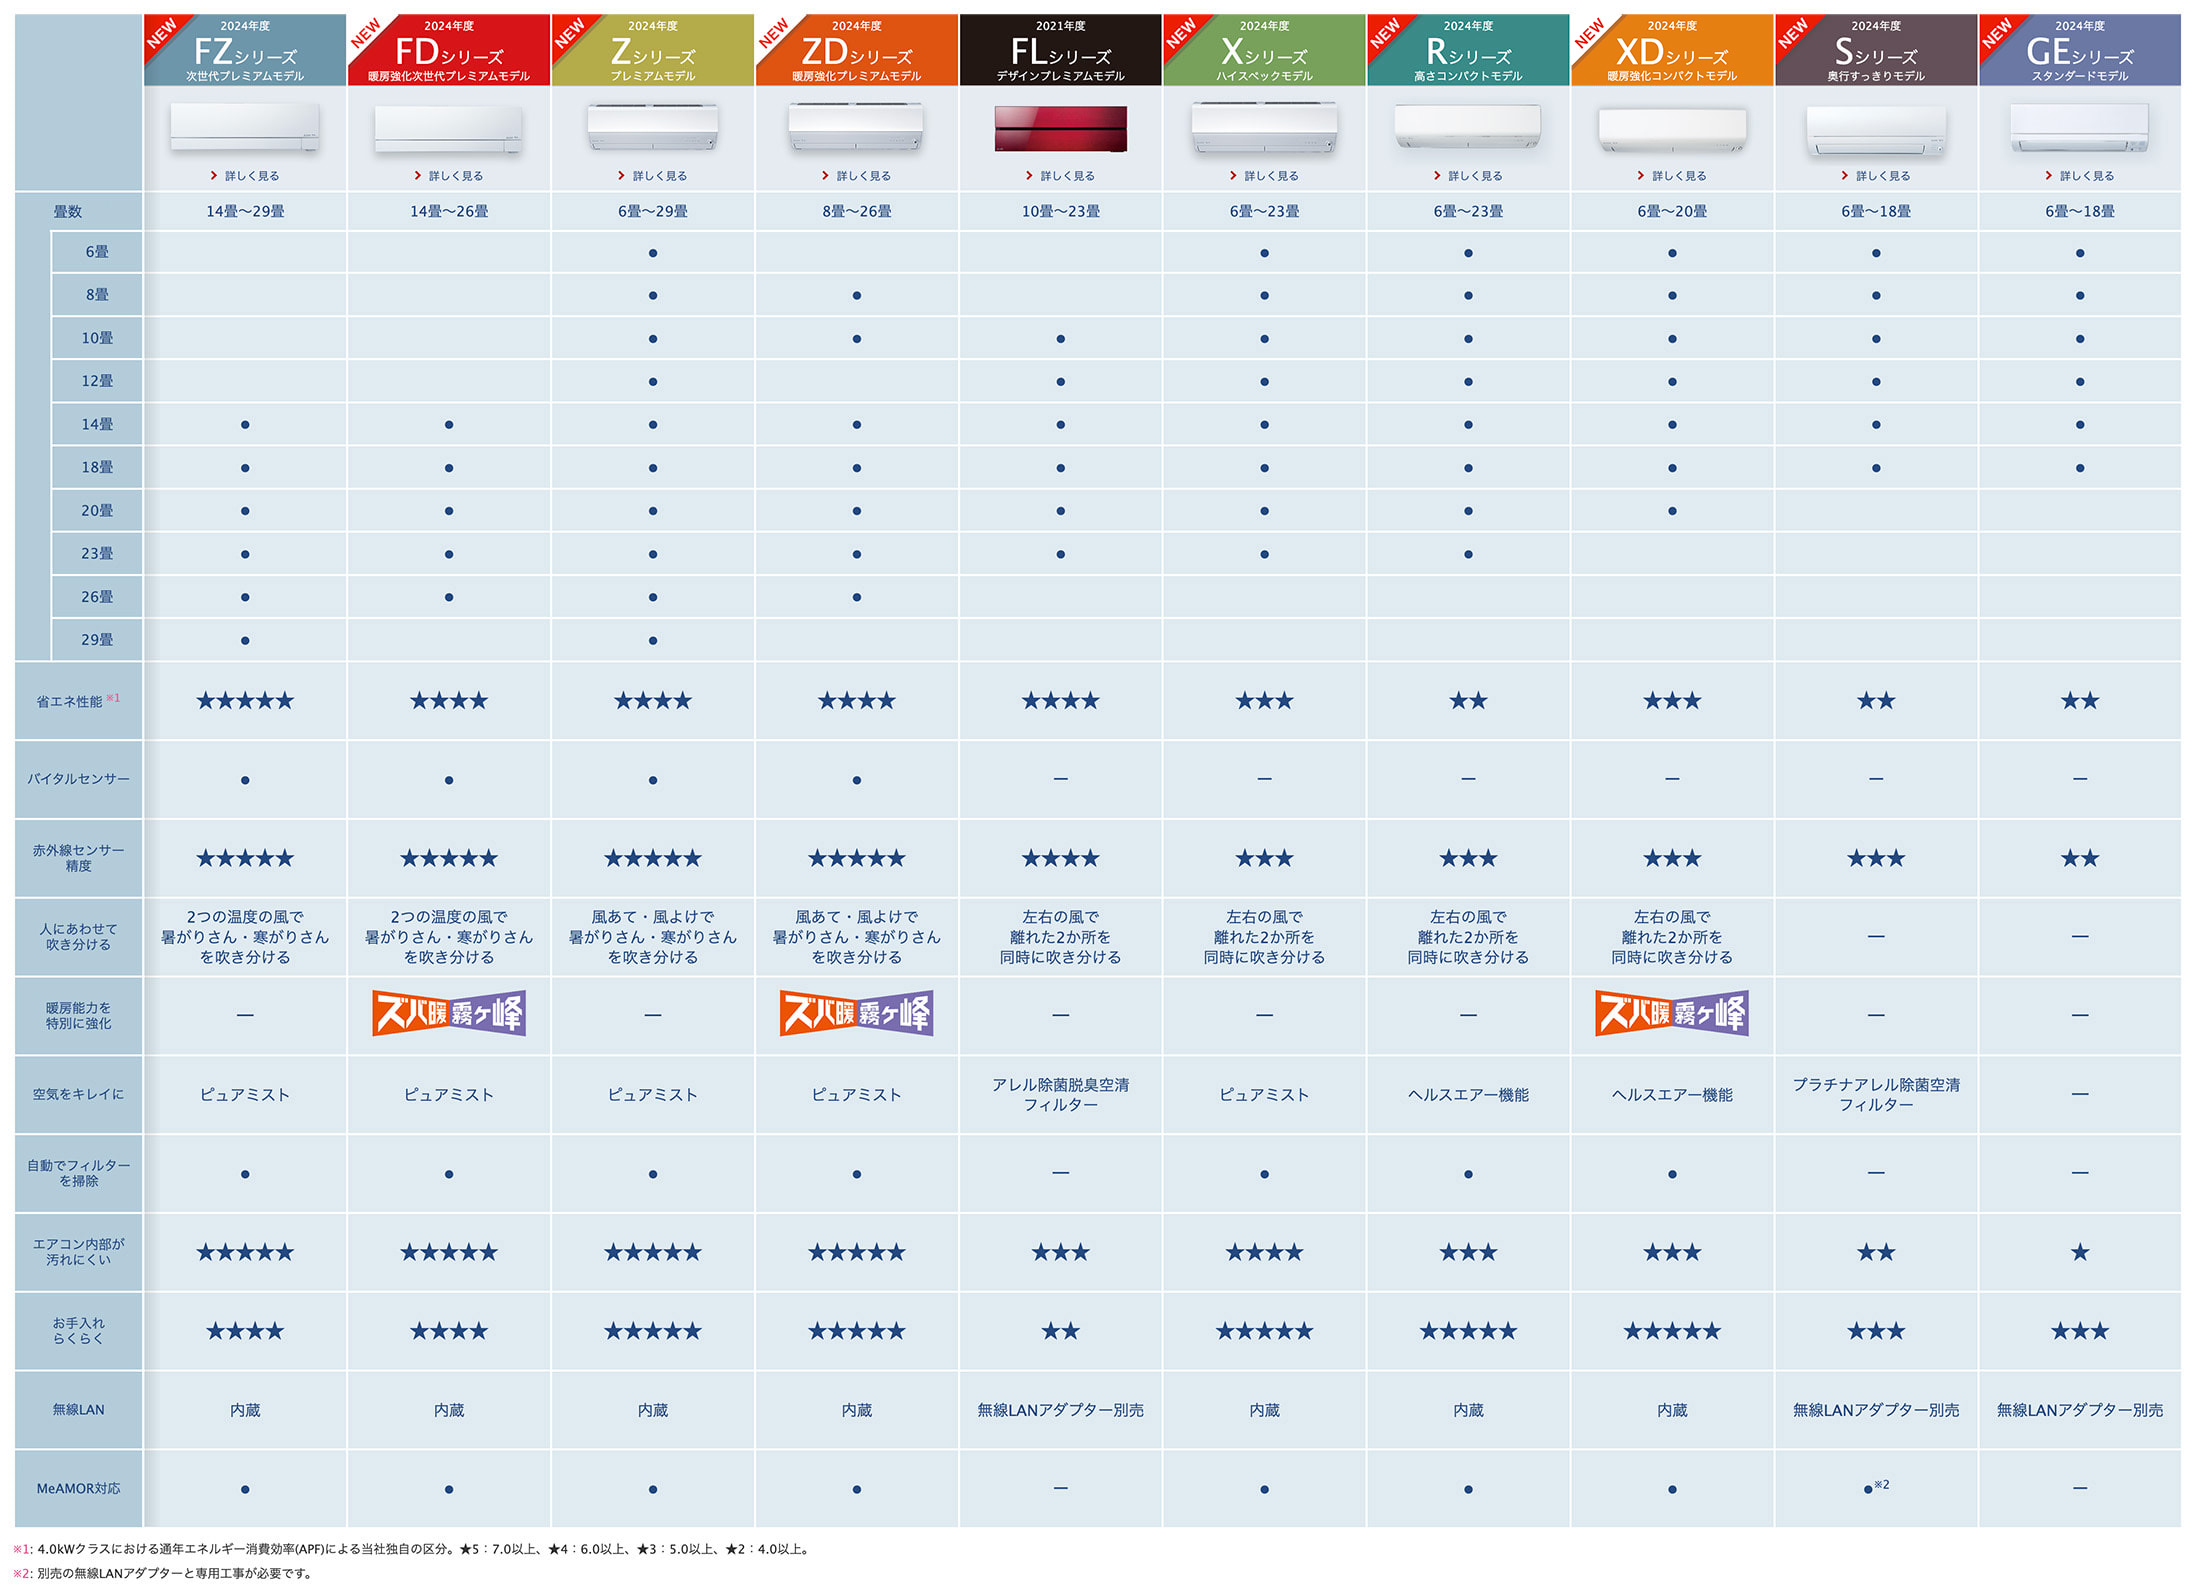Open '詳しく見る' link under Z series
The height and width of the screenshot is (1594, 2196).
click(659, 176)
